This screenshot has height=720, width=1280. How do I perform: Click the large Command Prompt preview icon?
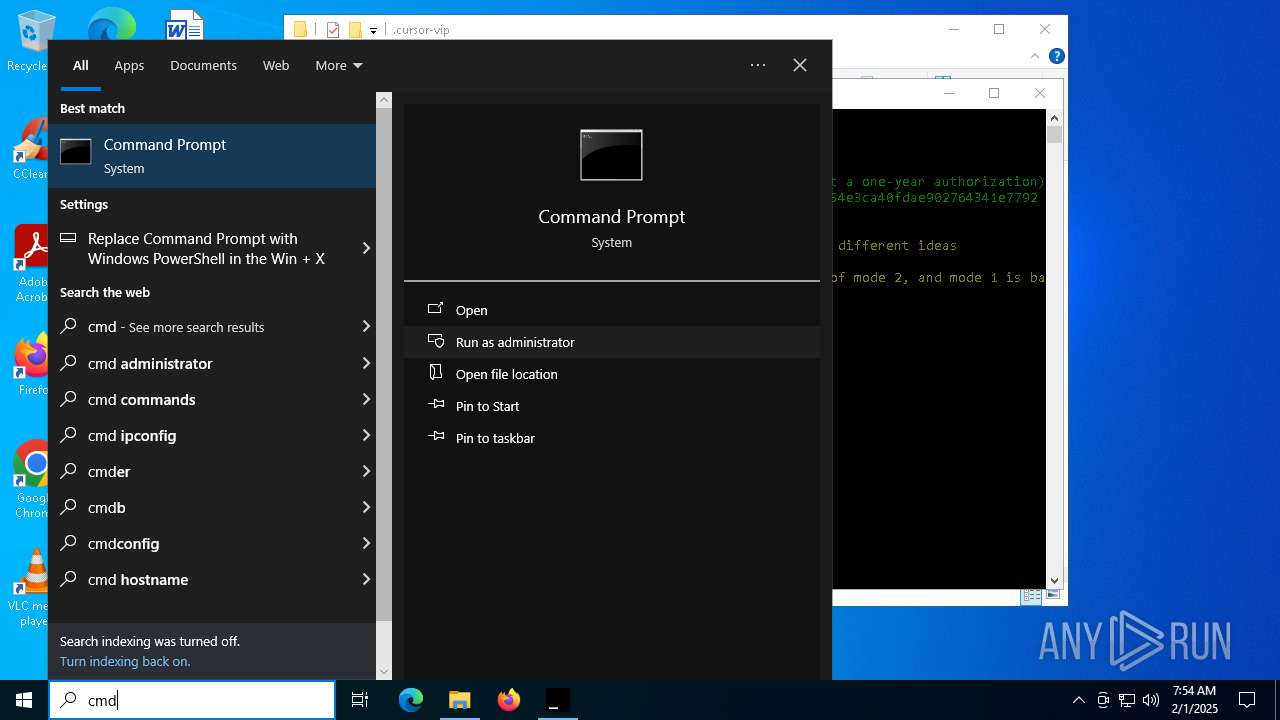pos(611,155)
